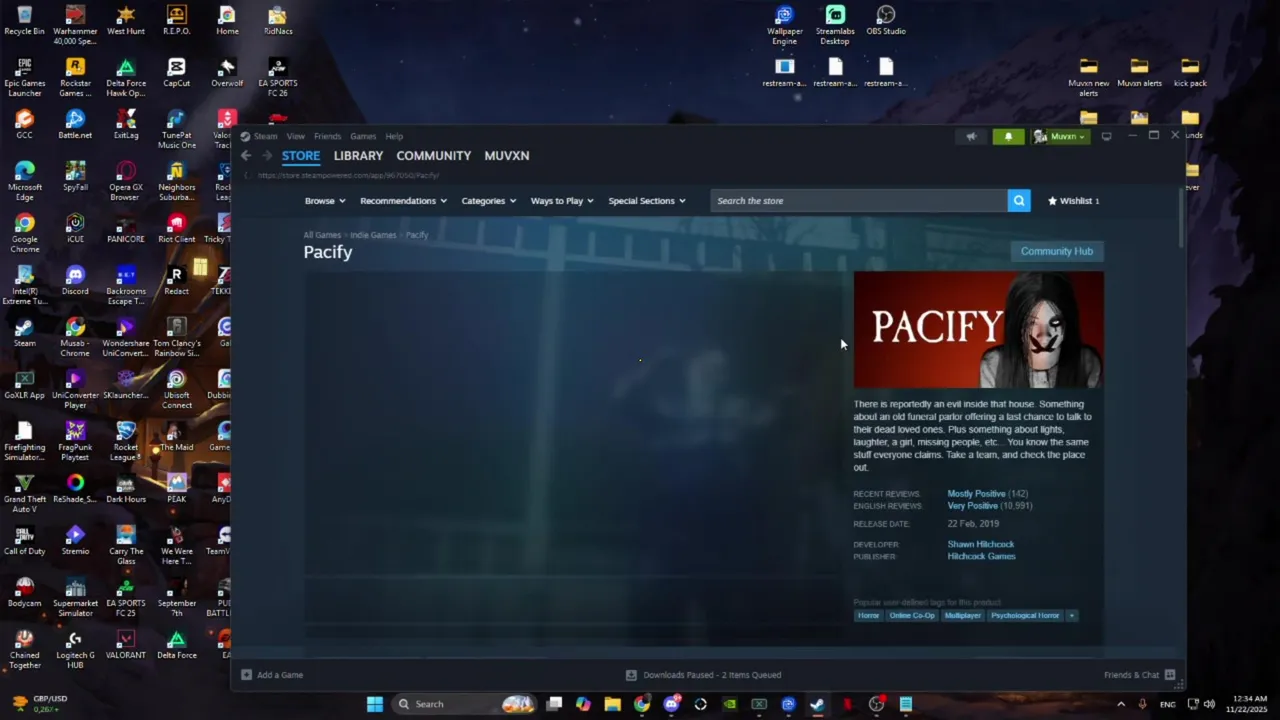The height and width of the screenshot is (720, 1280).
Task: Open the Steam announcements megaphone icon
Action: 971,136
